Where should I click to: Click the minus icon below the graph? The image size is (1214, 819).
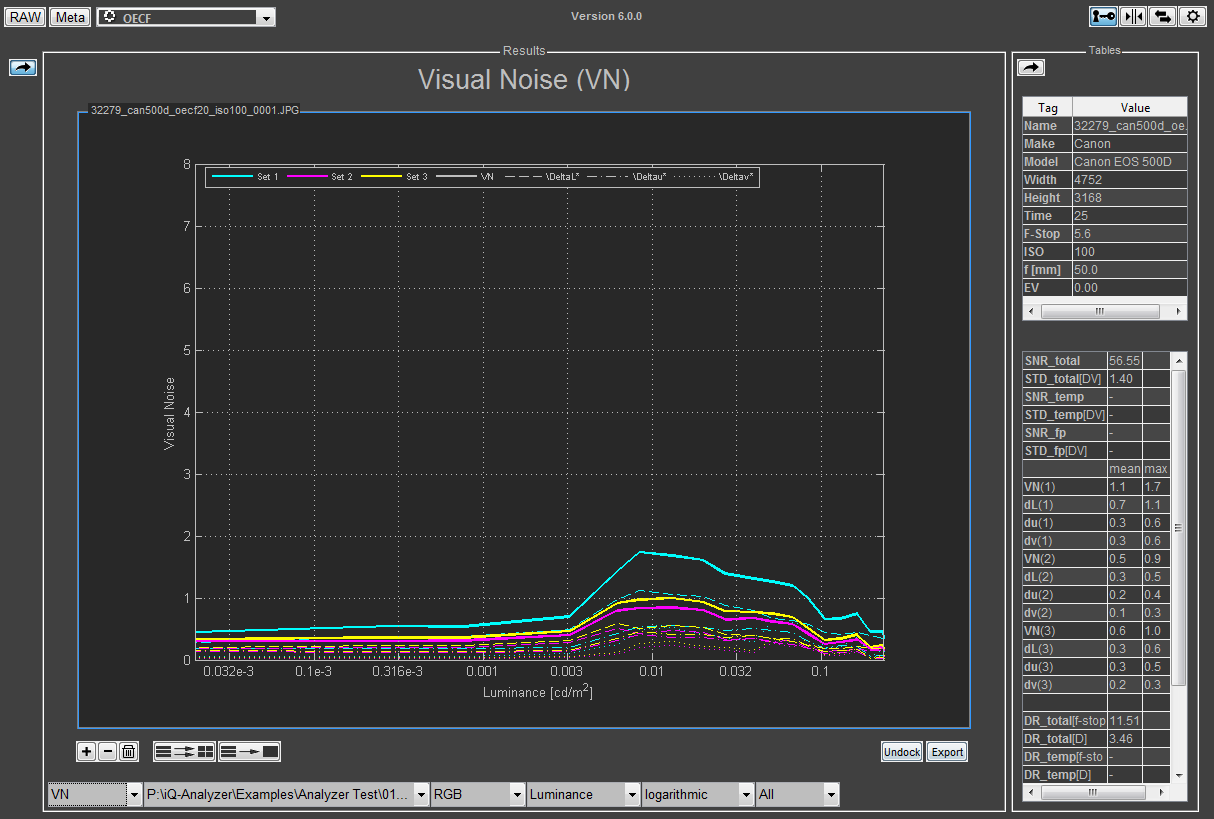point(107,752)
